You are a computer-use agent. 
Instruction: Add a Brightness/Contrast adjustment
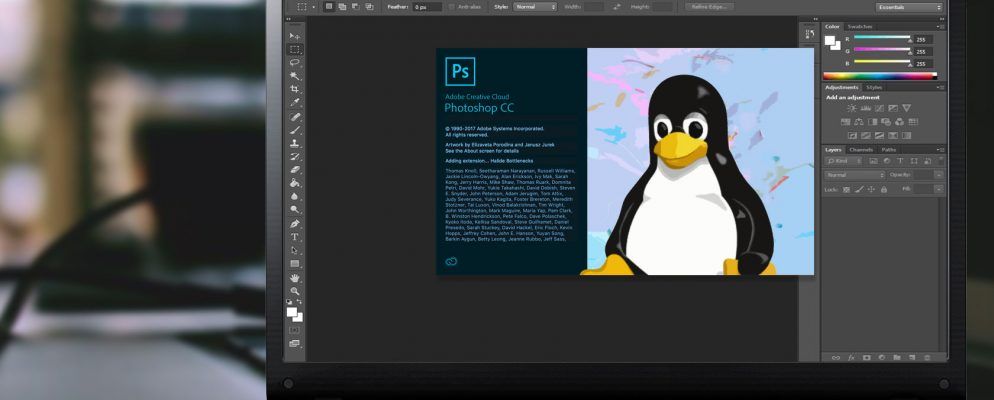851,108
